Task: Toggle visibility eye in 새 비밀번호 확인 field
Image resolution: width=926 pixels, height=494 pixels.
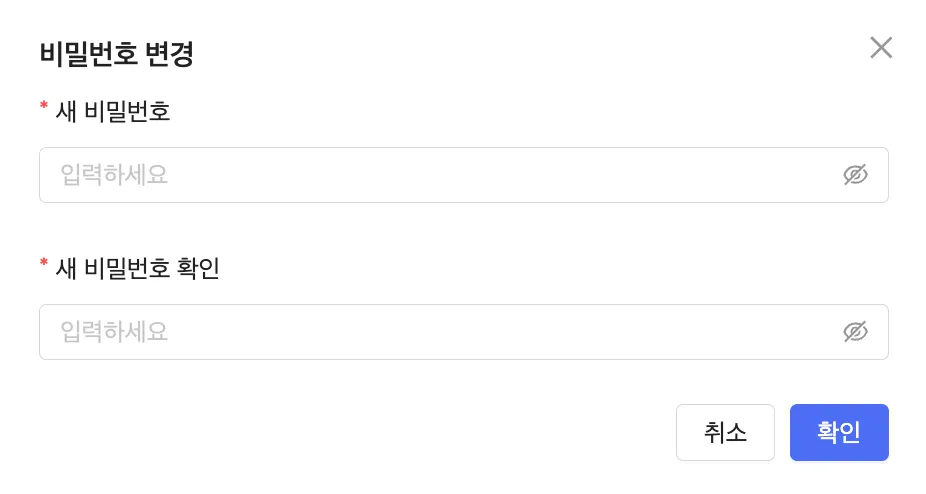Action: [855, 332]
